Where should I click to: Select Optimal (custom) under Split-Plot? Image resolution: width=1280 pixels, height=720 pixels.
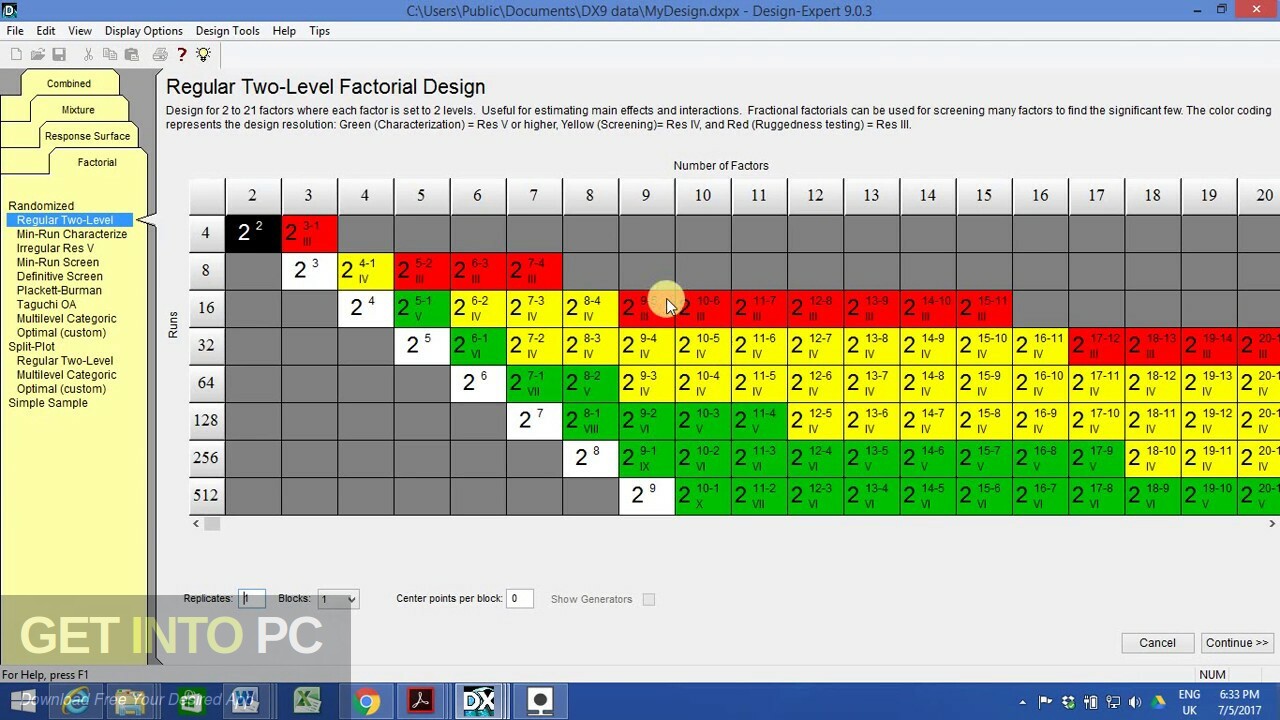(x=61, y=389)
